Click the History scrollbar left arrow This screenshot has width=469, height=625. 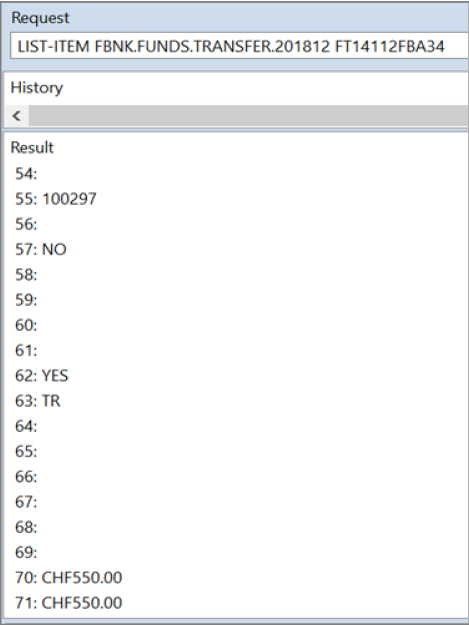point(17,116)
